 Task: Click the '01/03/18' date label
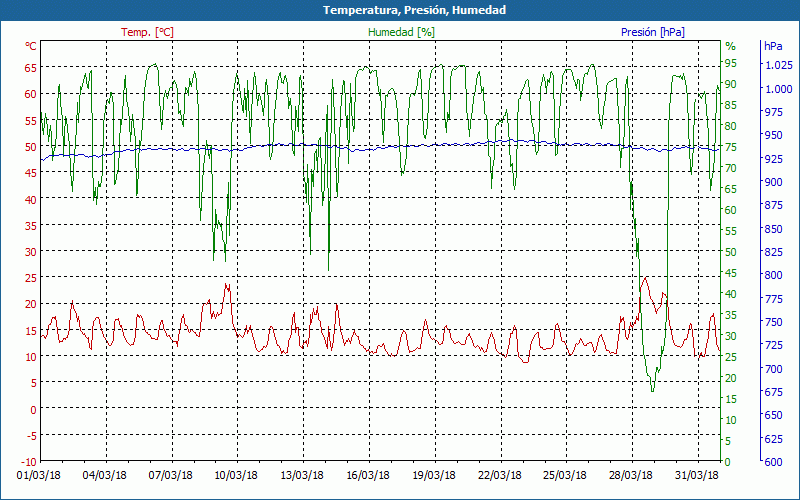point(39,475)
